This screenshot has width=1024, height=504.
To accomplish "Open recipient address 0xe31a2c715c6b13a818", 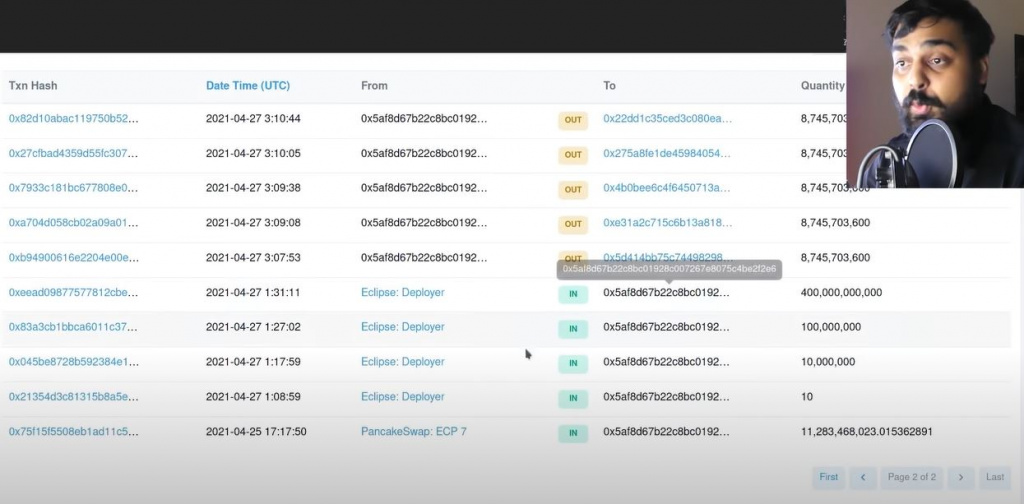I will (667, 223).
